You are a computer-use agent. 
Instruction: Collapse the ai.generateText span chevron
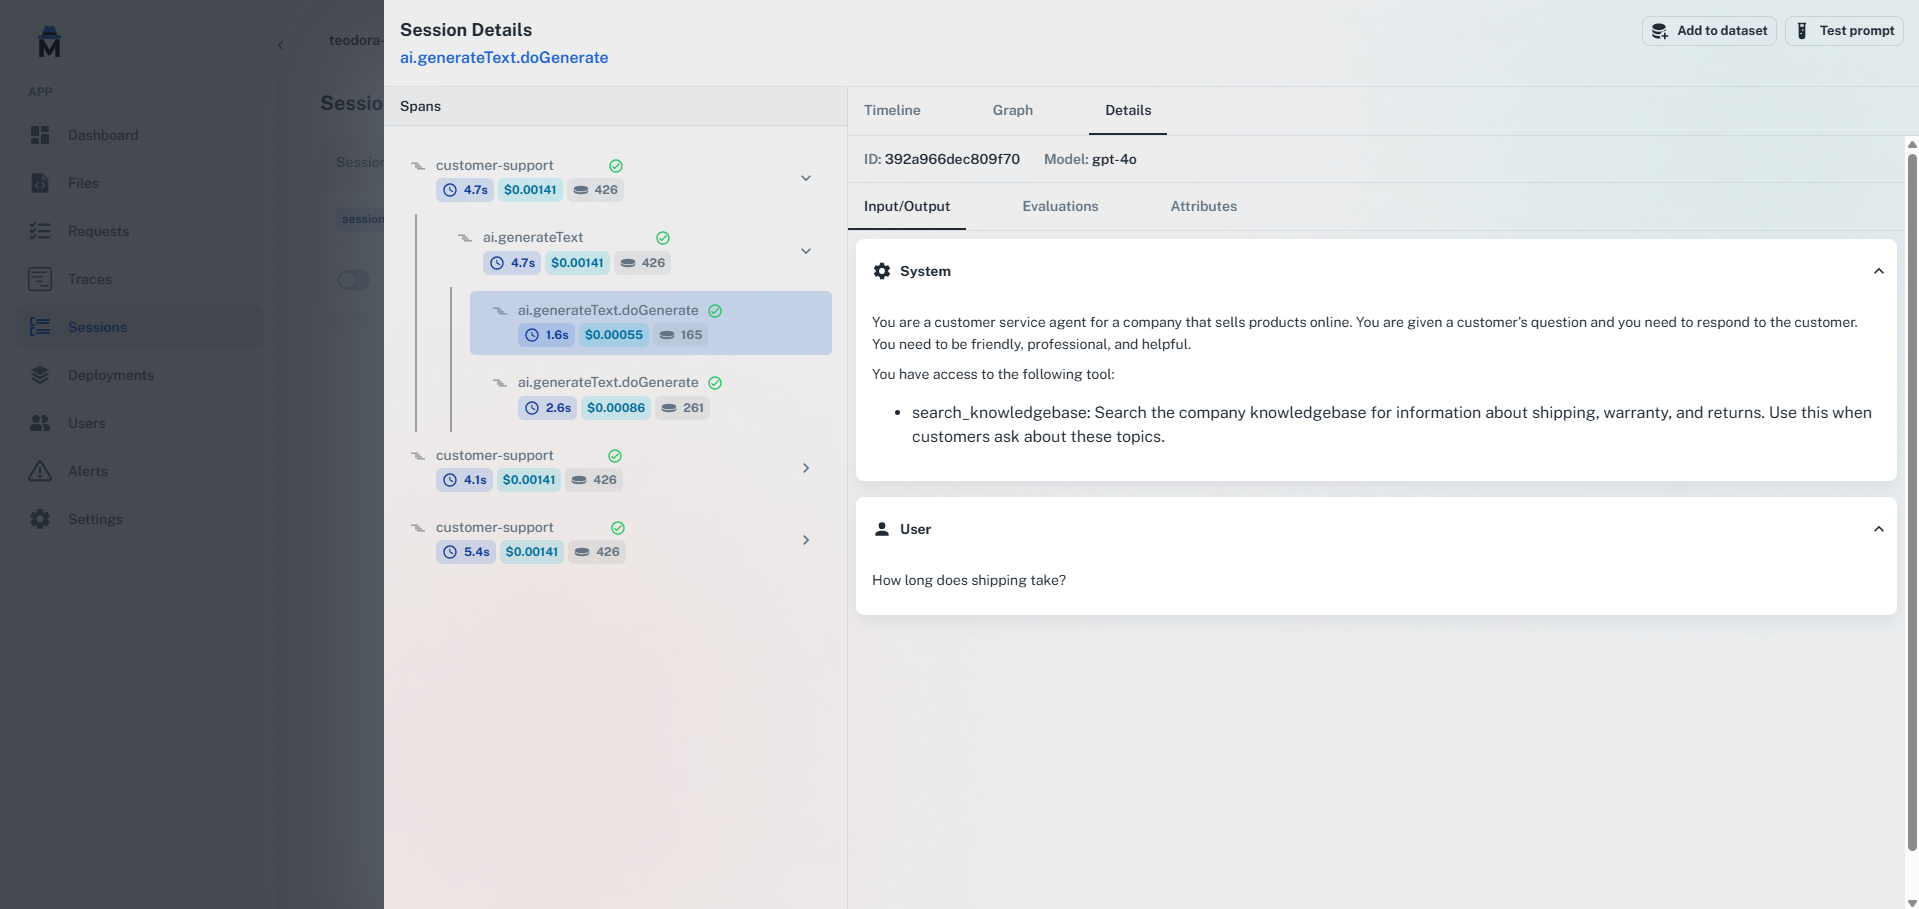click(x=806, y=251)
